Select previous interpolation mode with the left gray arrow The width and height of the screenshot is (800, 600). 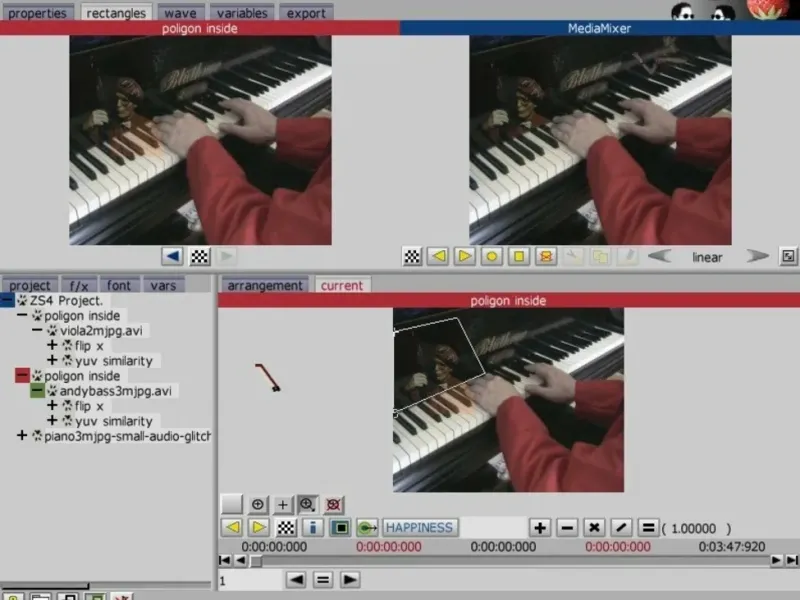(x=660, y=255)
